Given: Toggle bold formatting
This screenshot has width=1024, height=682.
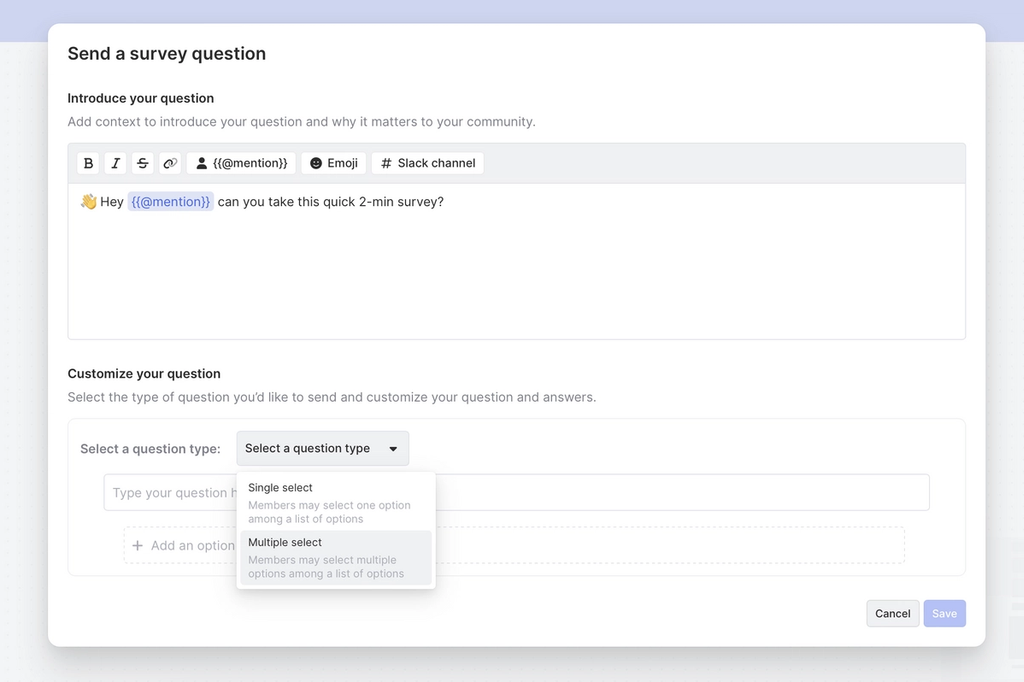Looking at the screenshot, I should (x=88, y=162).
